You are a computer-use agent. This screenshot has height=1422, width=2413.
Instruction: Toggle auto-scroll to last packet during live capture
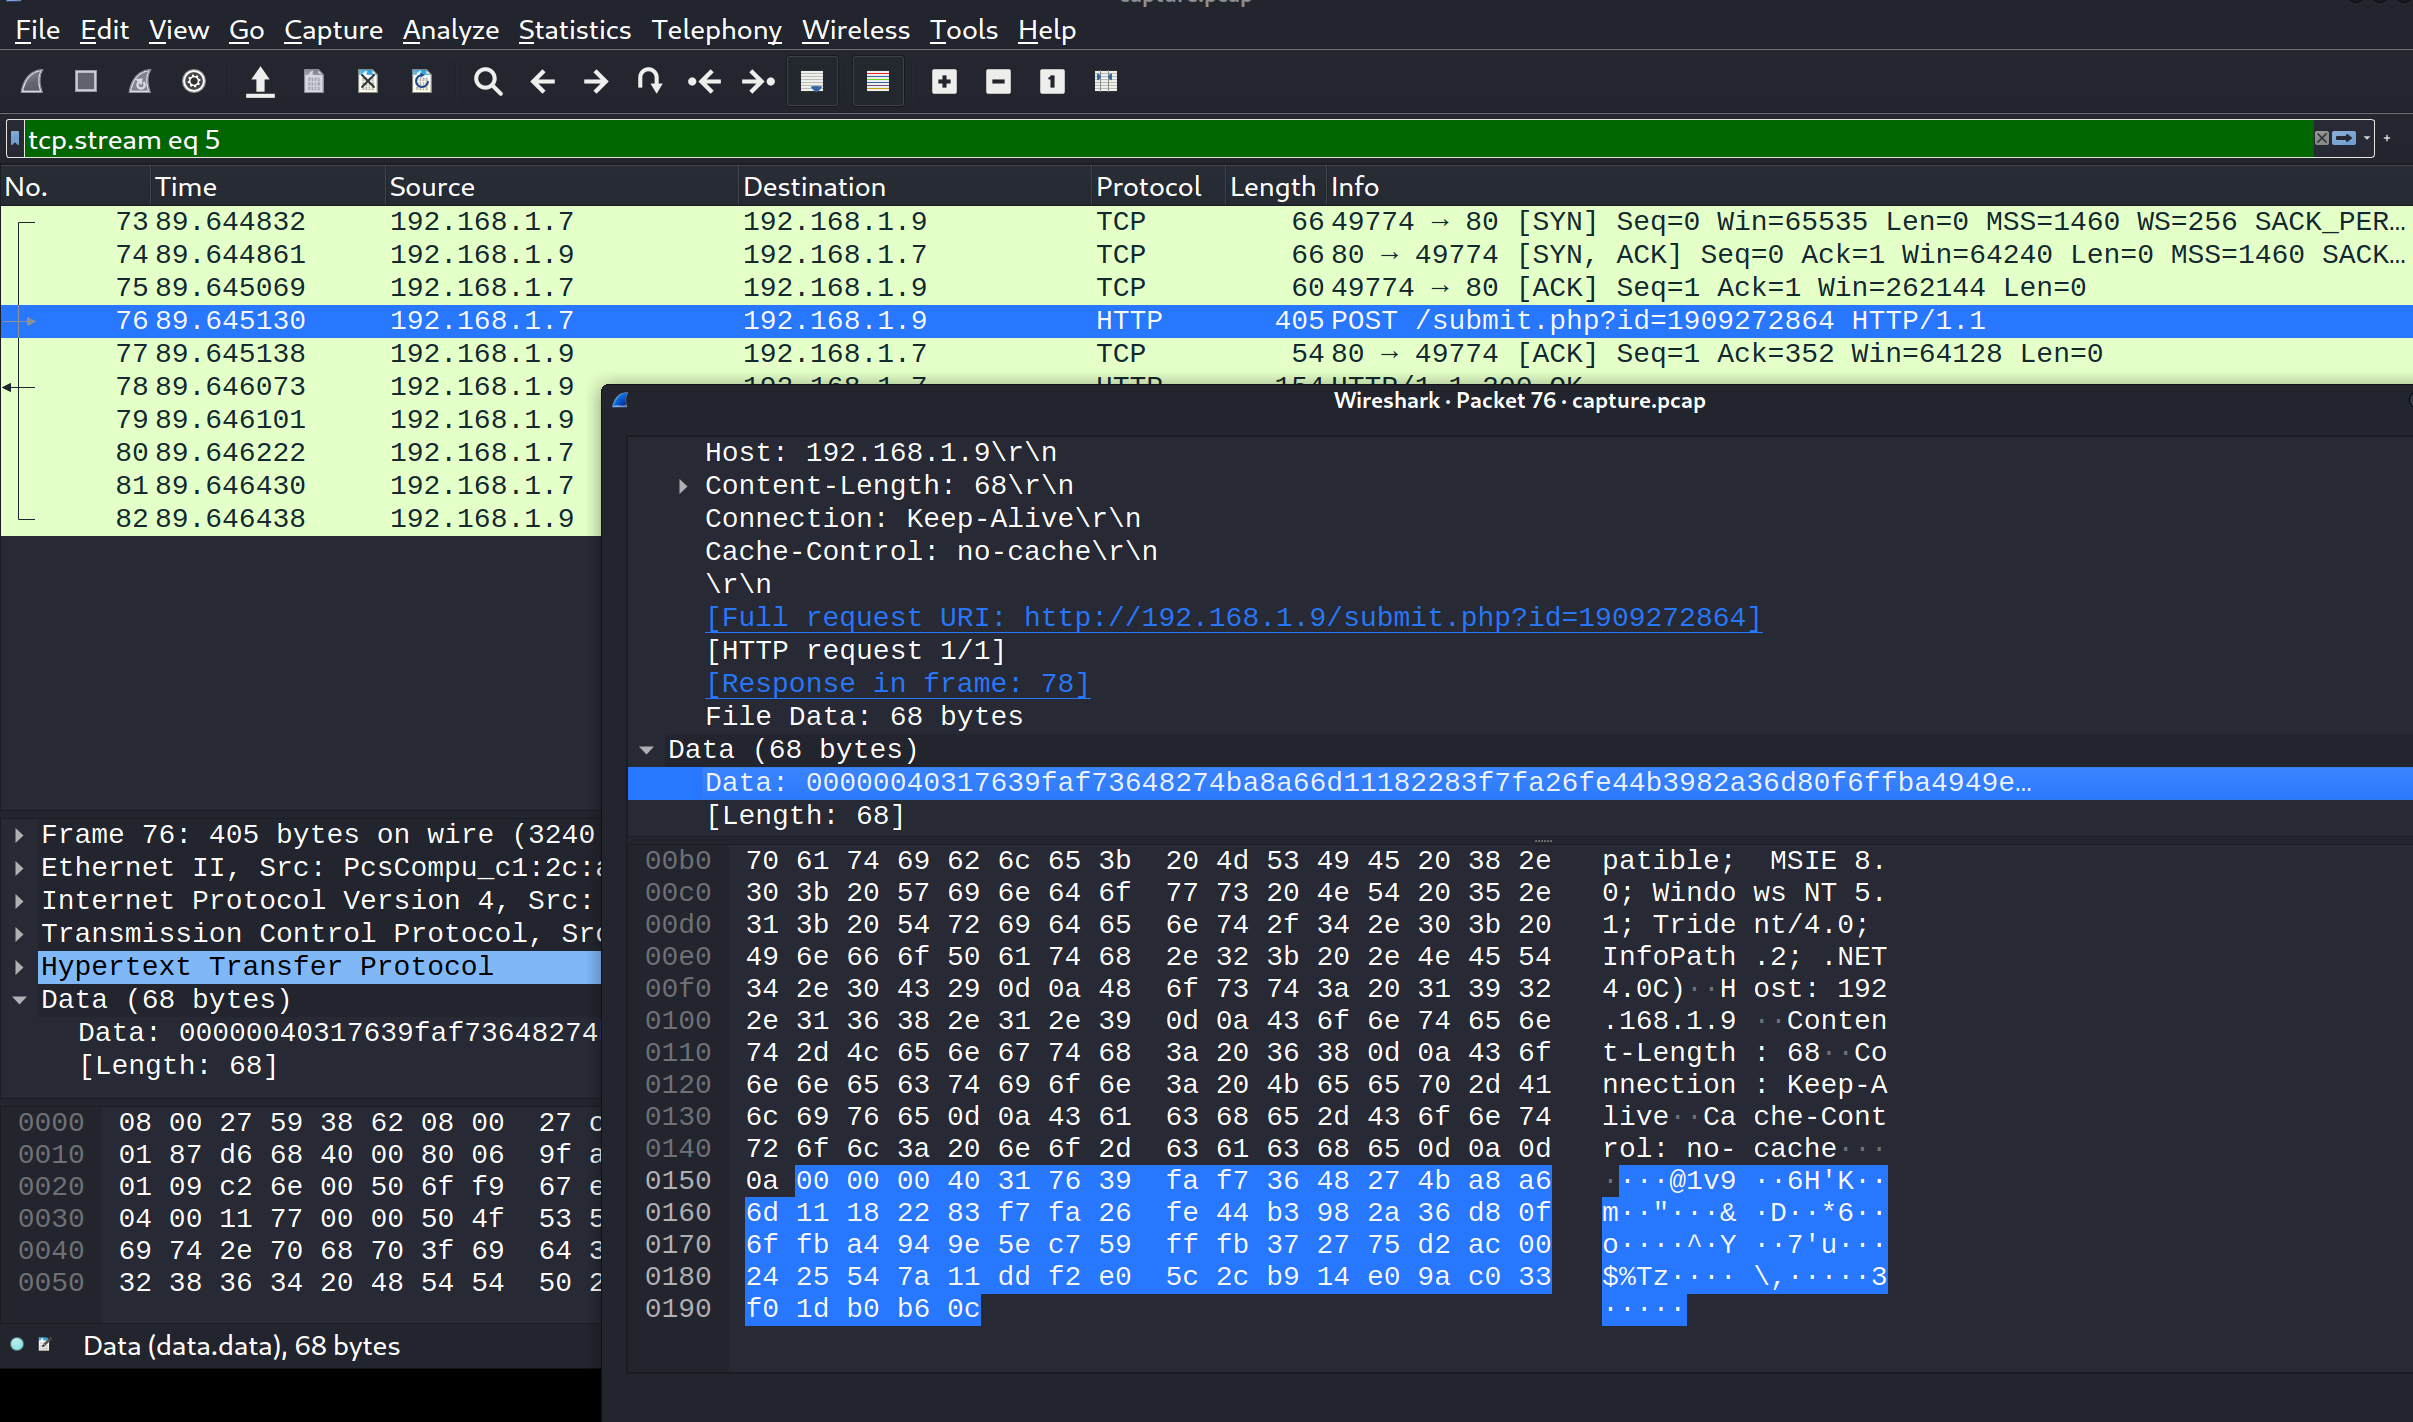pos(812,81)
